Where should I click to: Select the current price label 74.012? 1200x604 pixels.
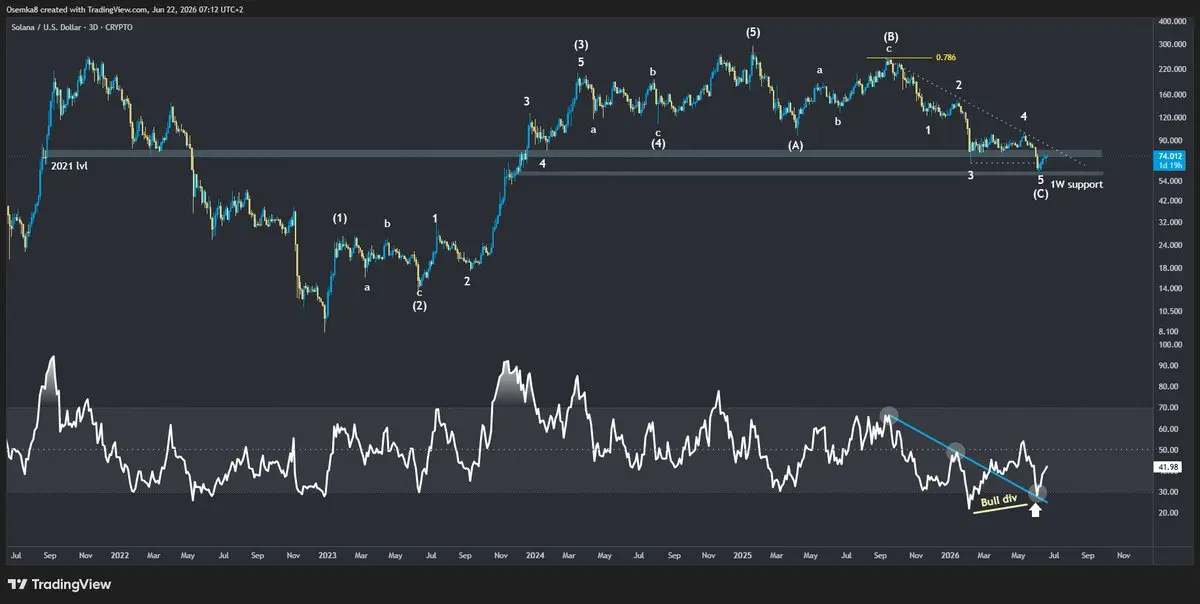(1169, 156)
